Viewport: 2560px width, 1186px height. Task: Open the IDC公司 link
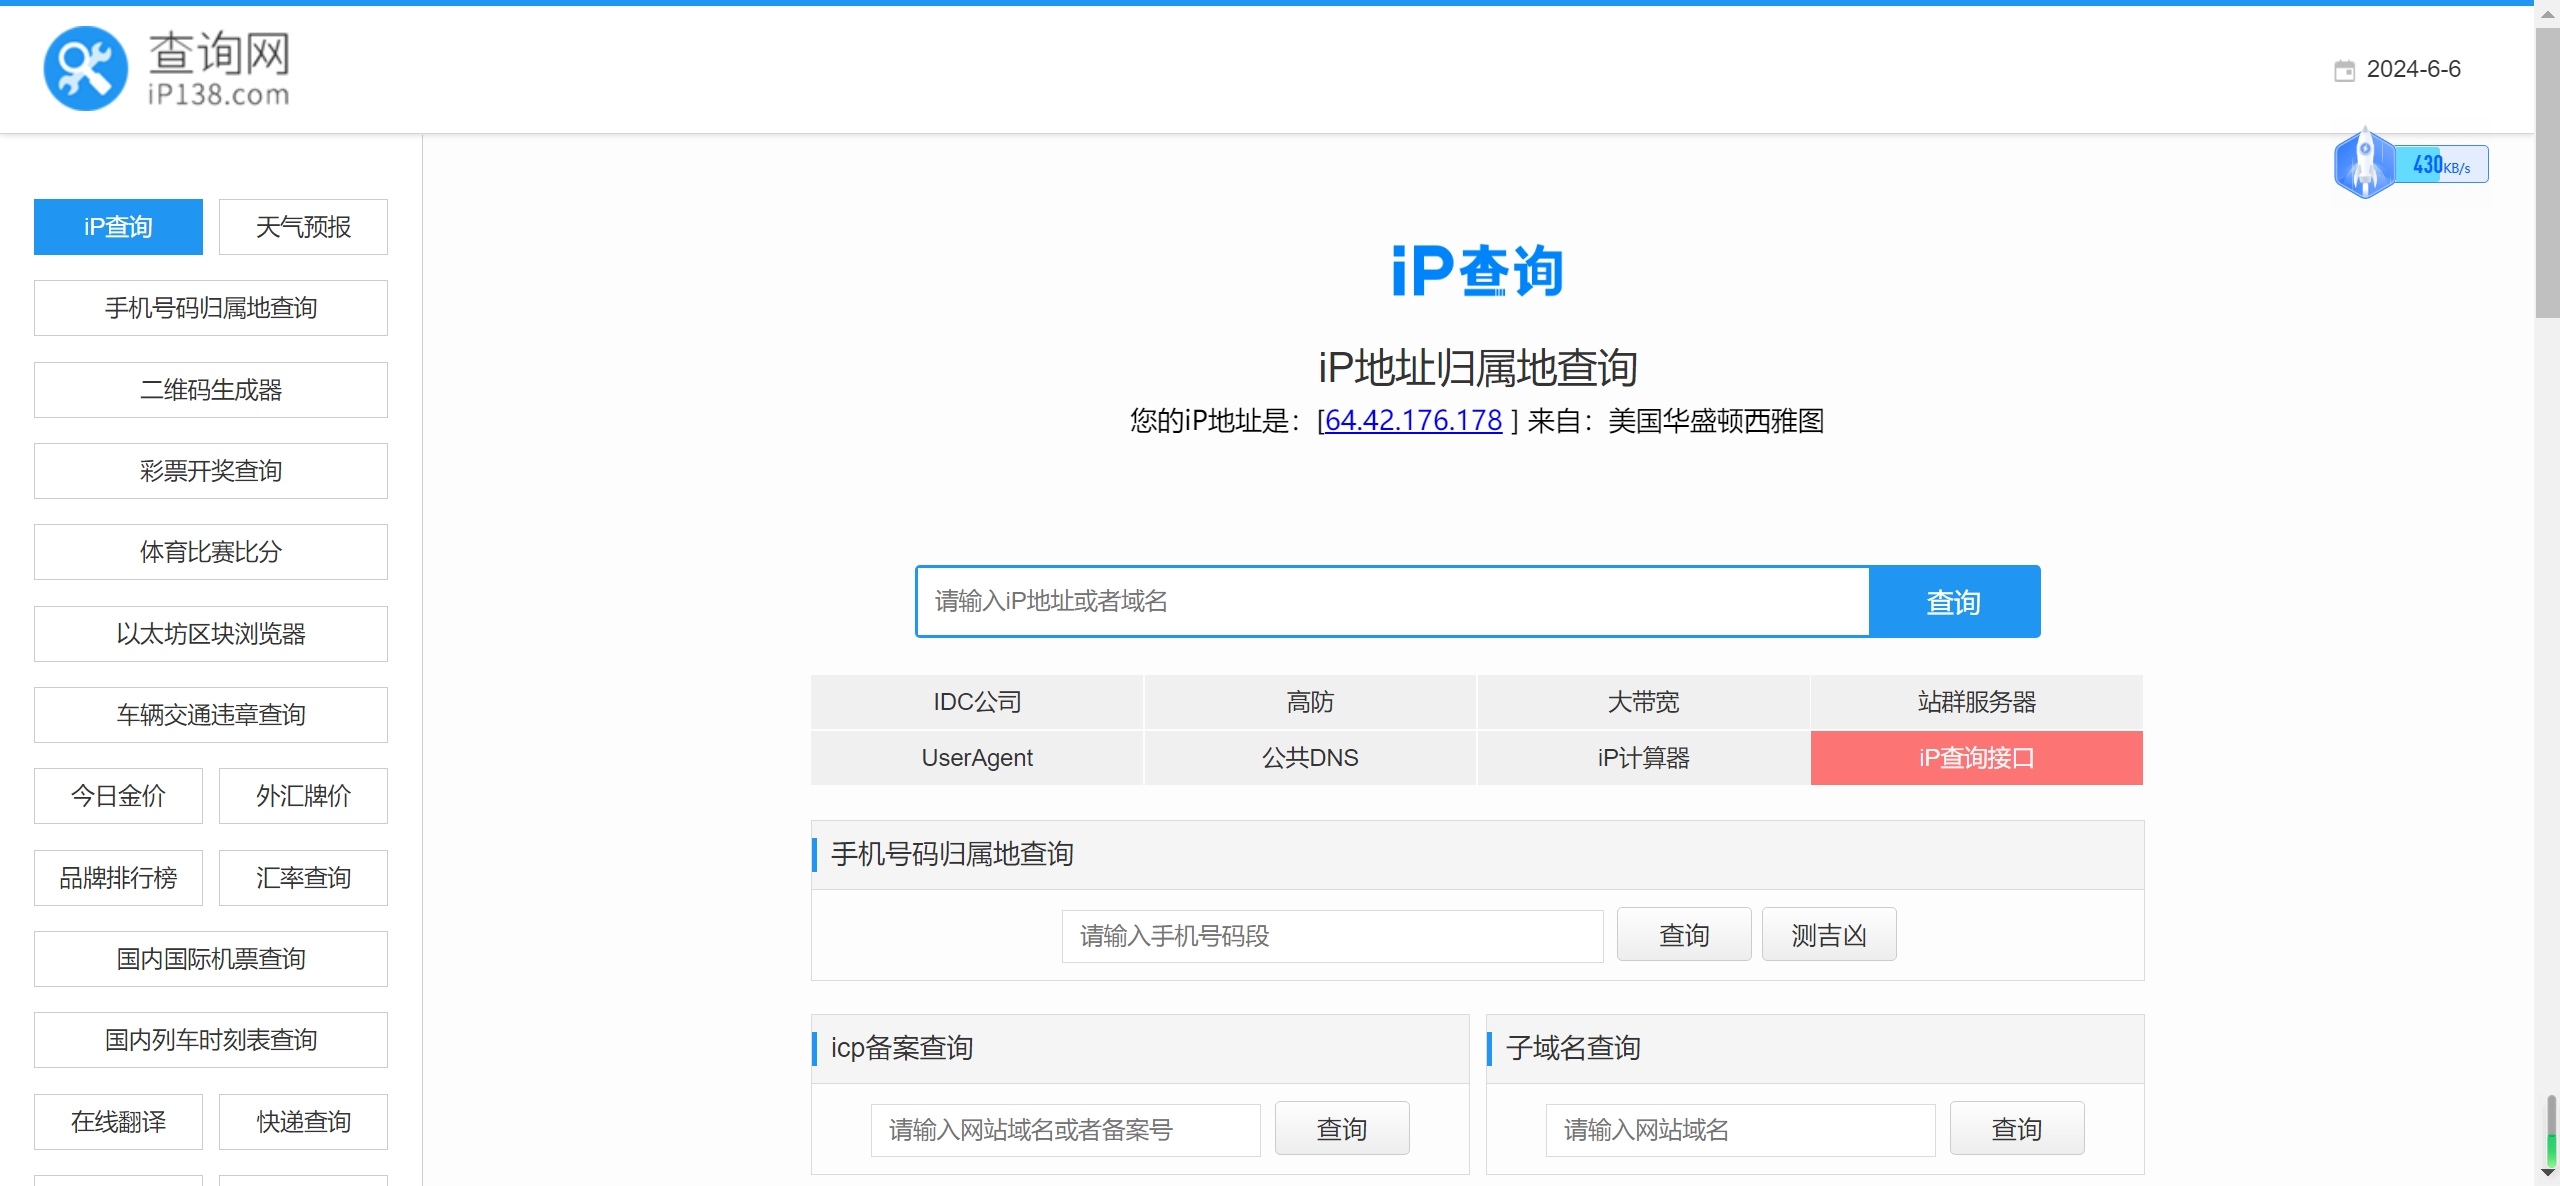pos(977,702)
